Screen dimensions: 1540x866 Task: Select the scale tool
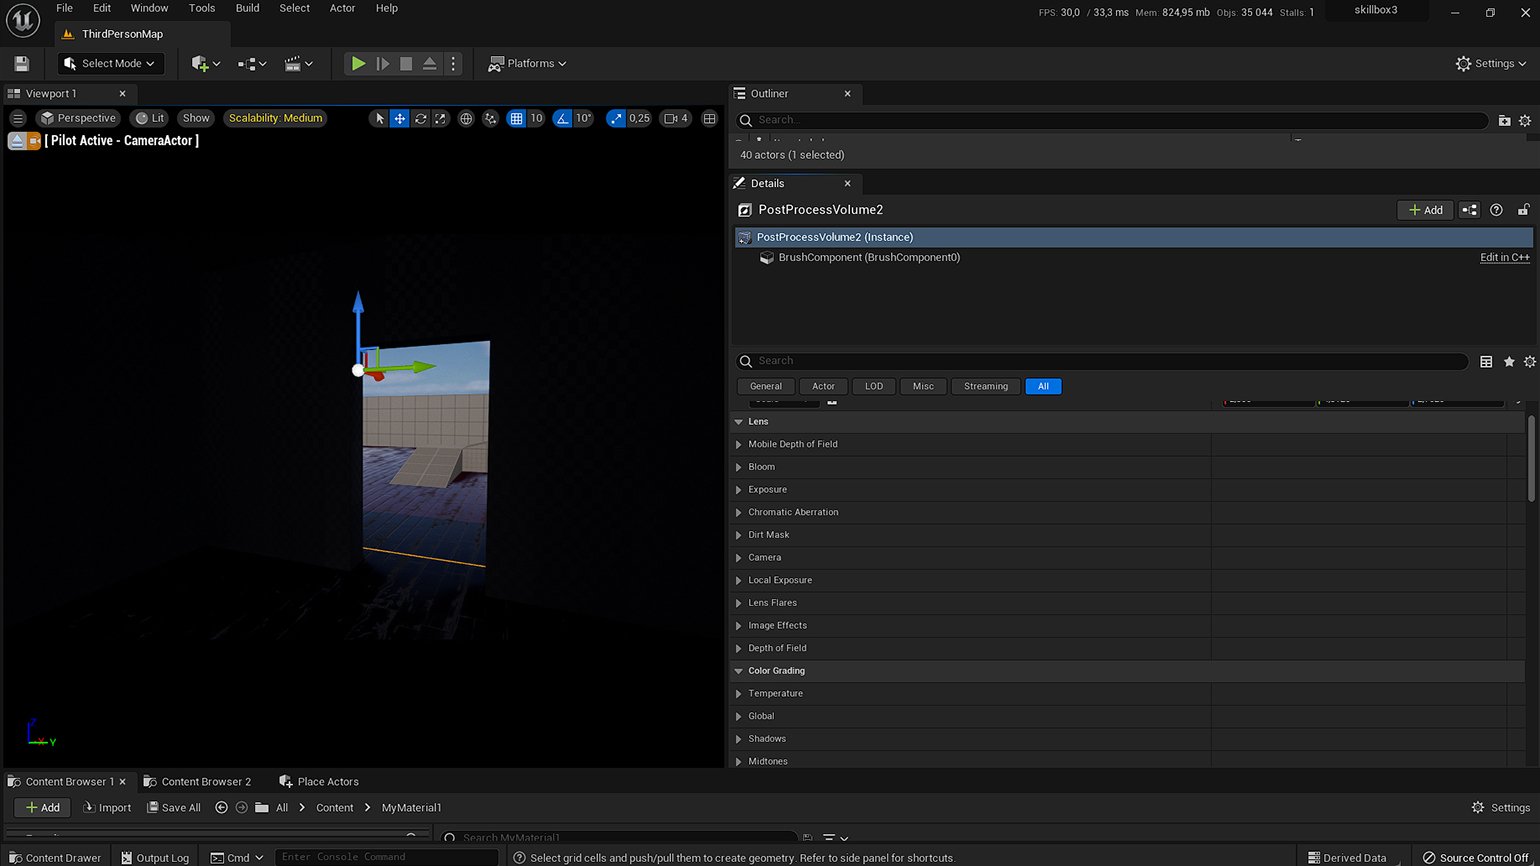pyautogui.click(x=441, y=118)
